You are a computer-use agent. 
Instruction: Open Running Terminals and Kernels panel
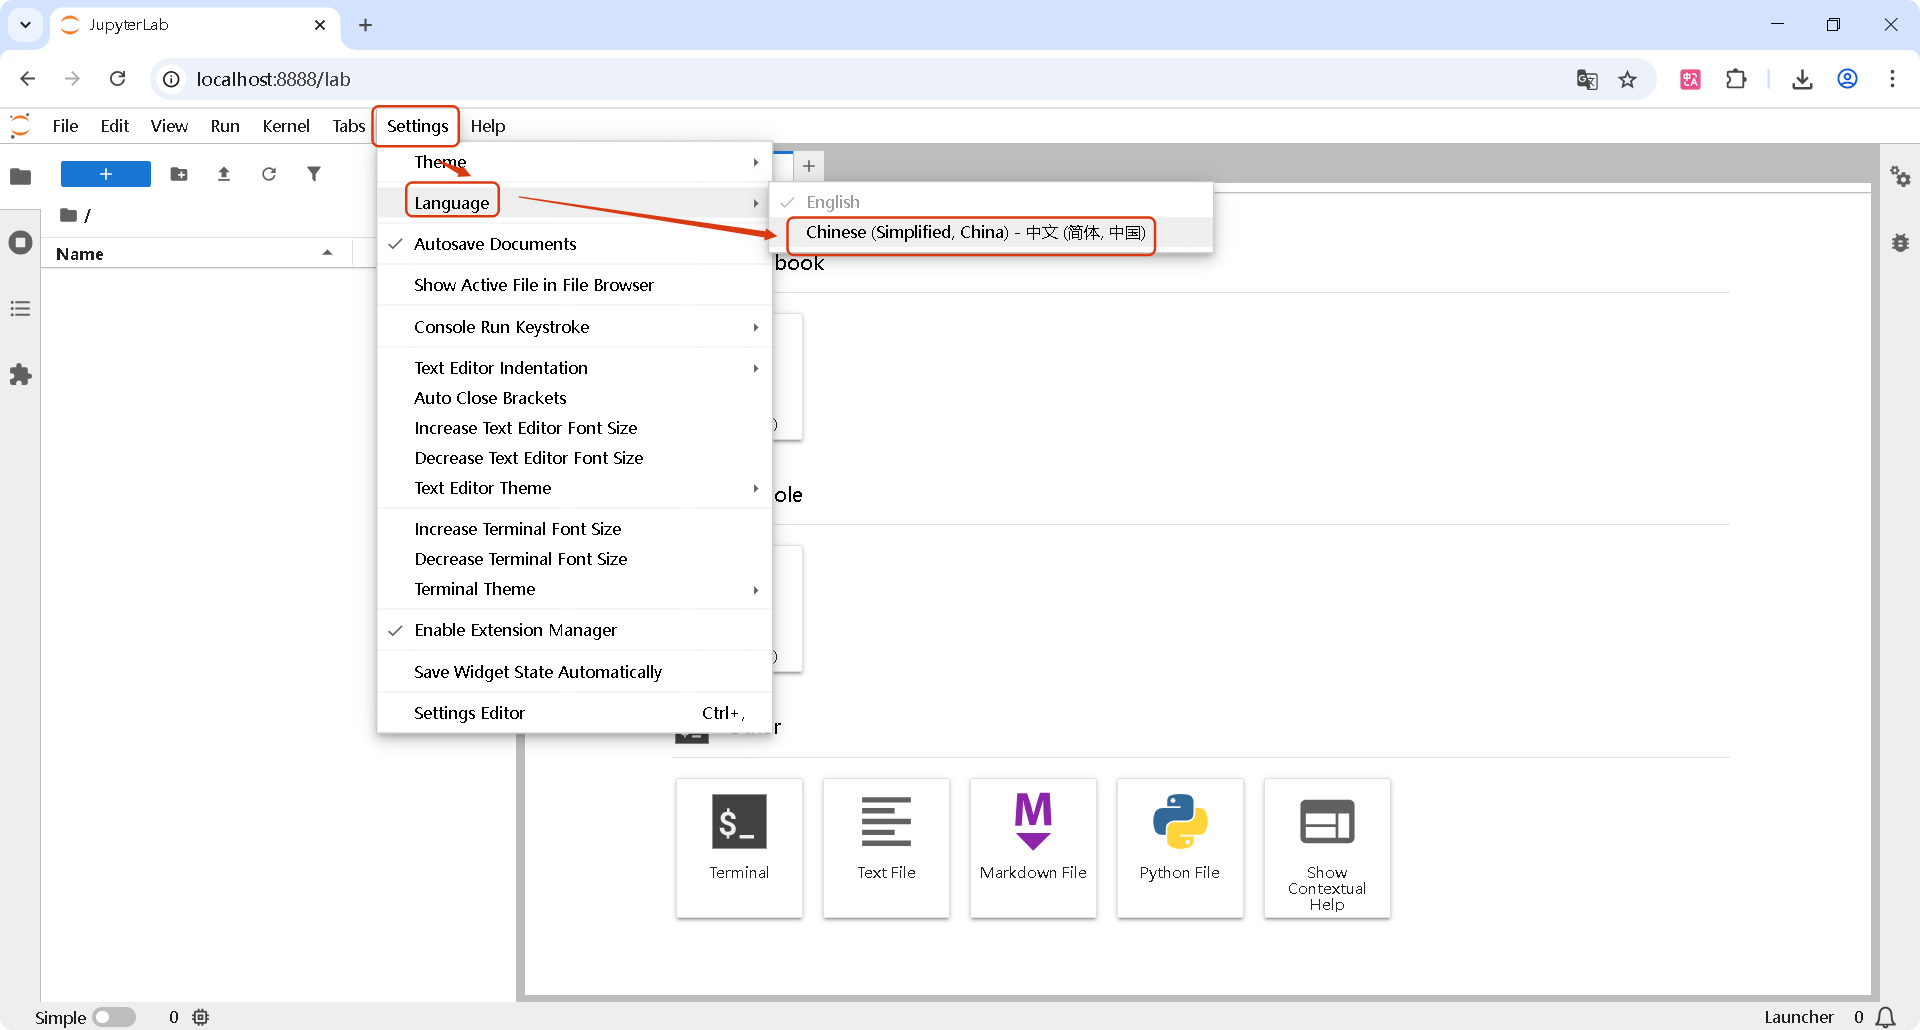point(20,243)
